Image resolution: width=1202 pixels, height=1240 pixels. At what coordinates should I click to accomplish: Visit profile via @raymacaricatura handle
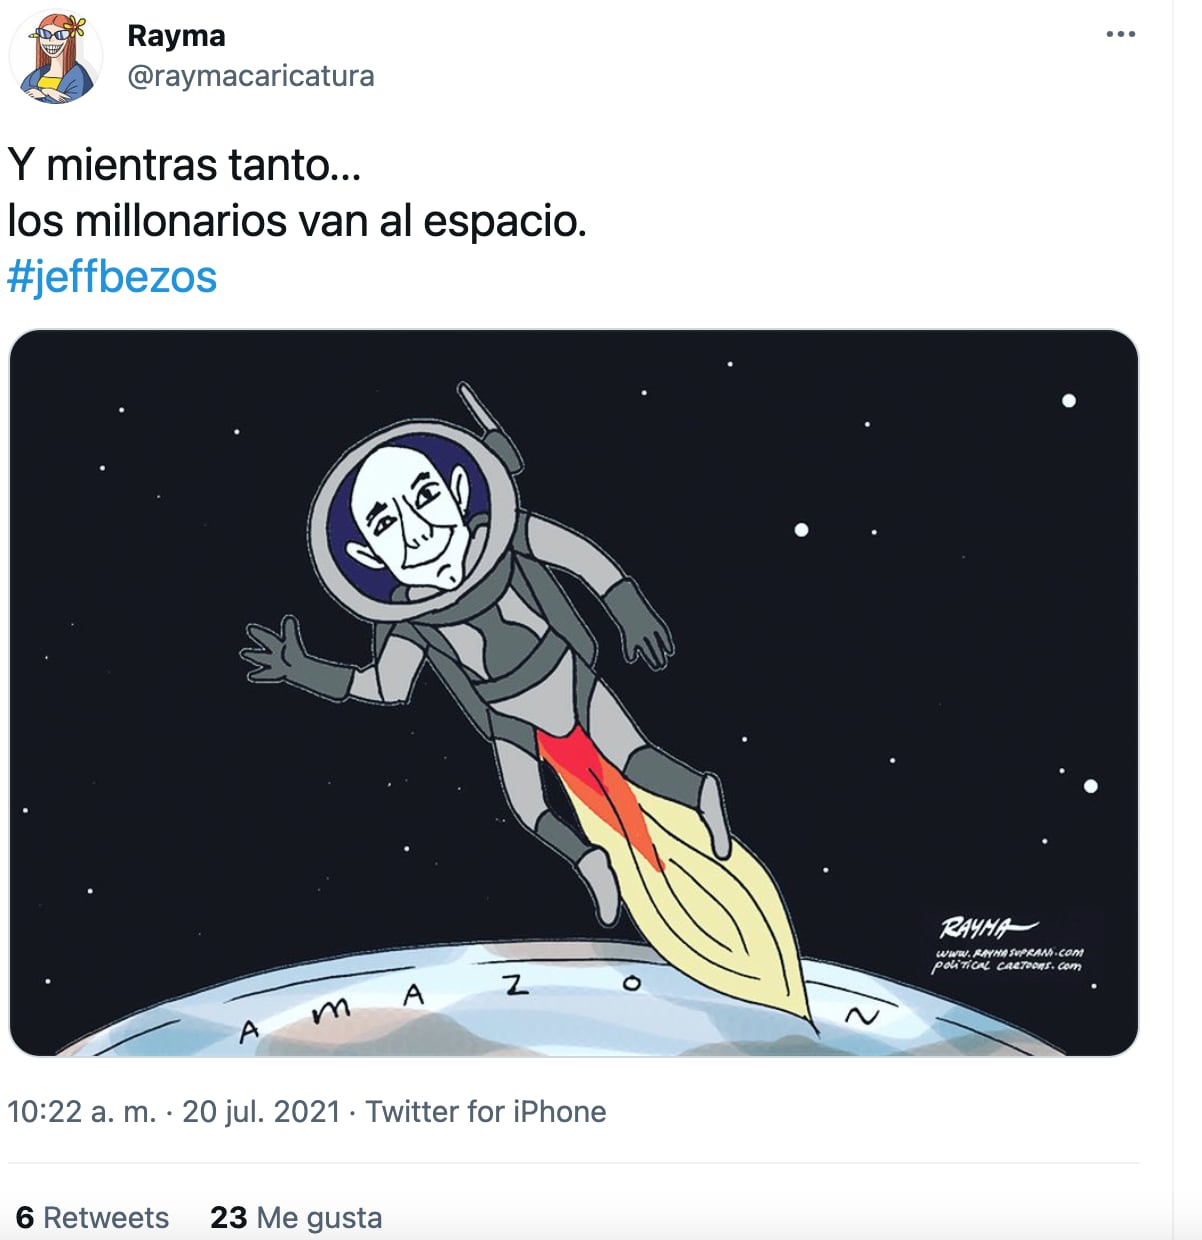tap(250, 74)
